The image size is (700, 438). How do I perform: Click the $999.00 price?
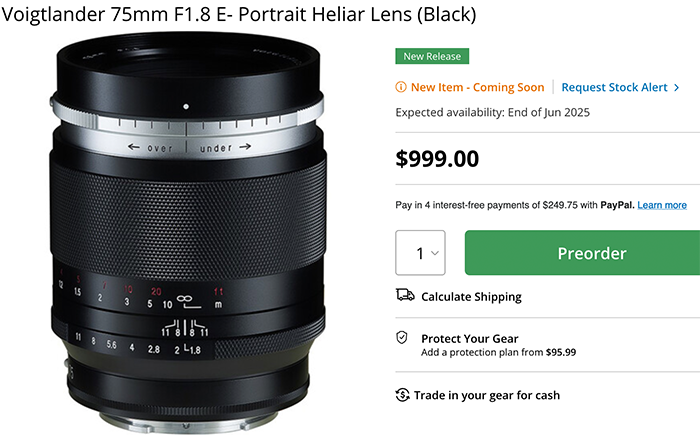(437, 159)
